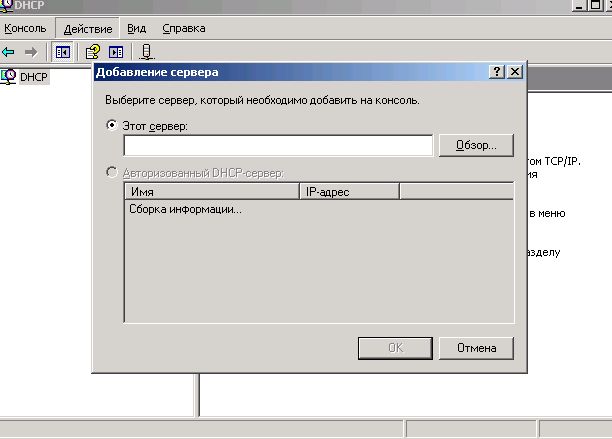Click the Help question mark toolbar icon
612x439 pixels.
coord(93,51)
